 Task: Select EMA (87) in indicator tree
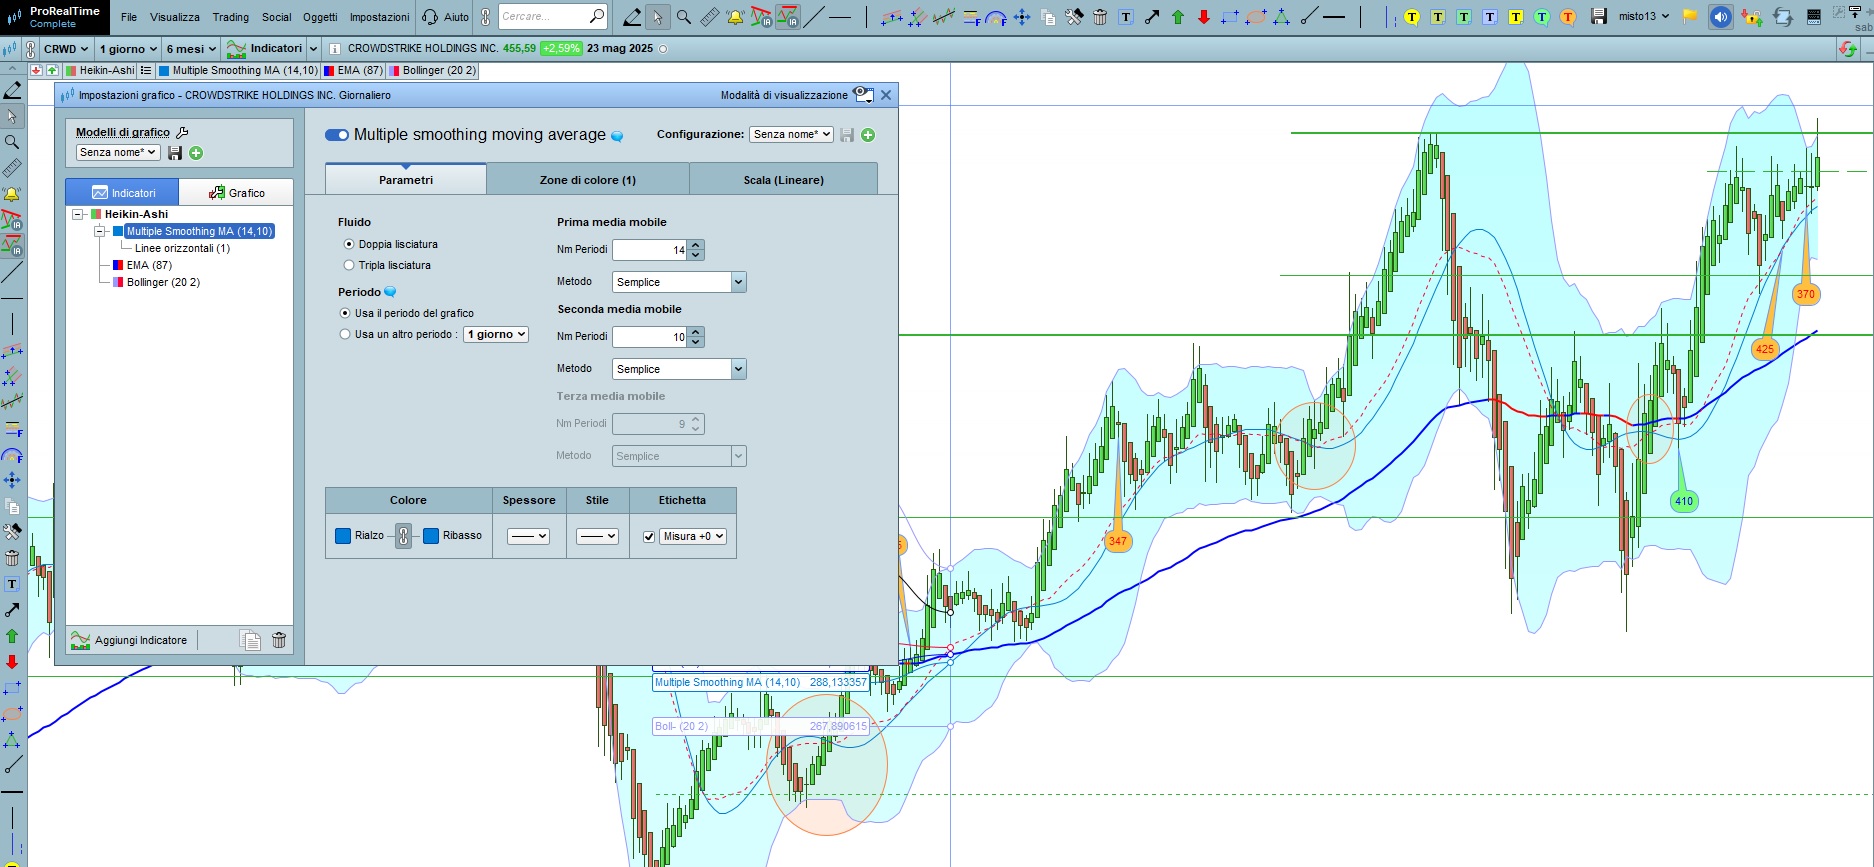(149, 265)
